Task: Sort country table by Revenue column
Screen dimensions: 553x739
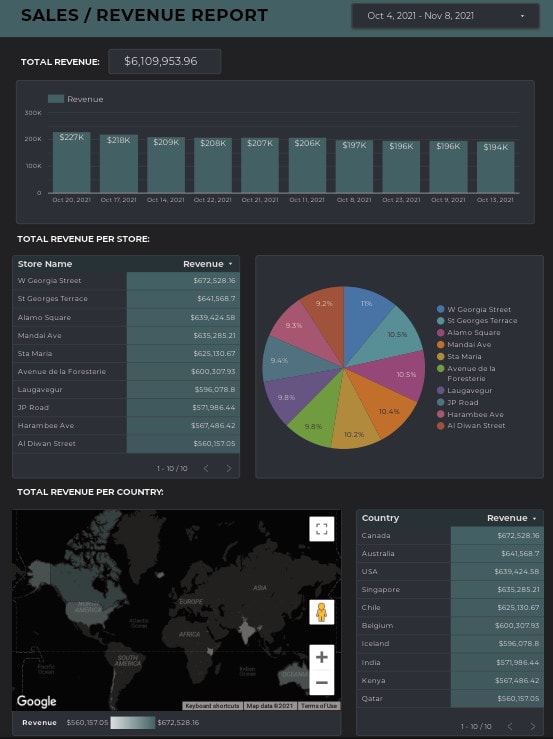Action: coord(512,518)
